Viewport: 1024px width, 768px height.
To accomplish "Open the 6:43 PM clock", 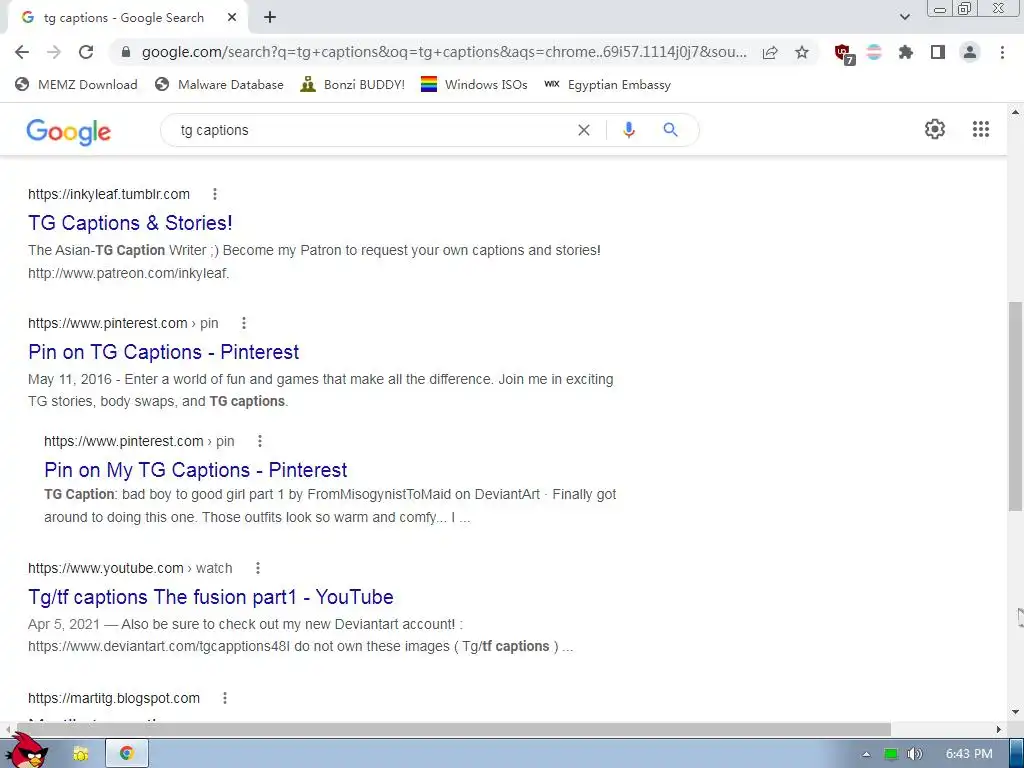I will pyautogui.click(x=968, y=754).
